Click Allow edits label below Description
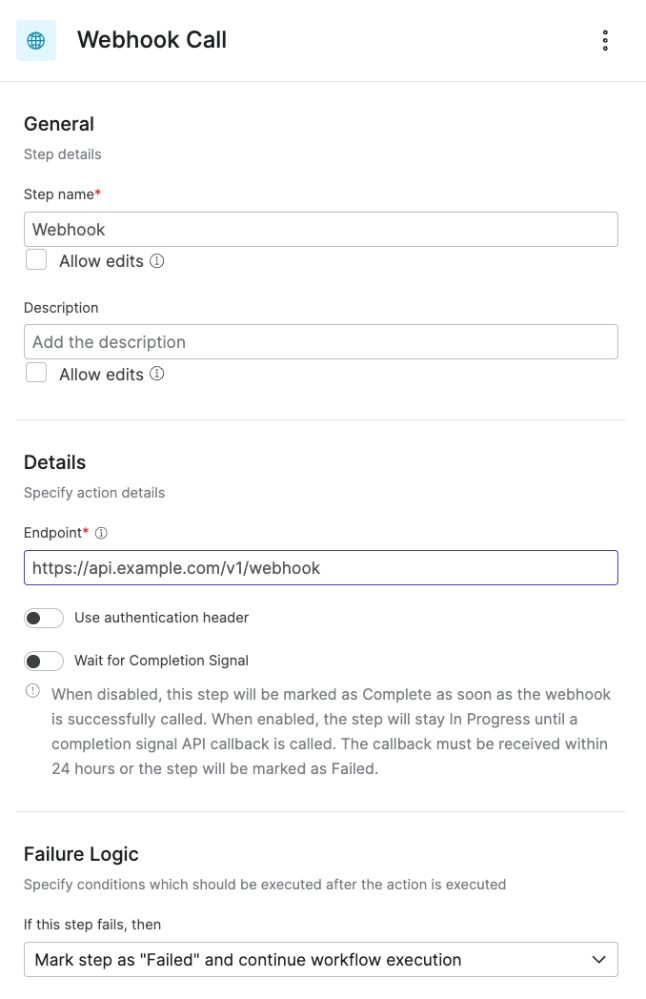This screenshot has height=999, width=646. click(x=101, y=374)
